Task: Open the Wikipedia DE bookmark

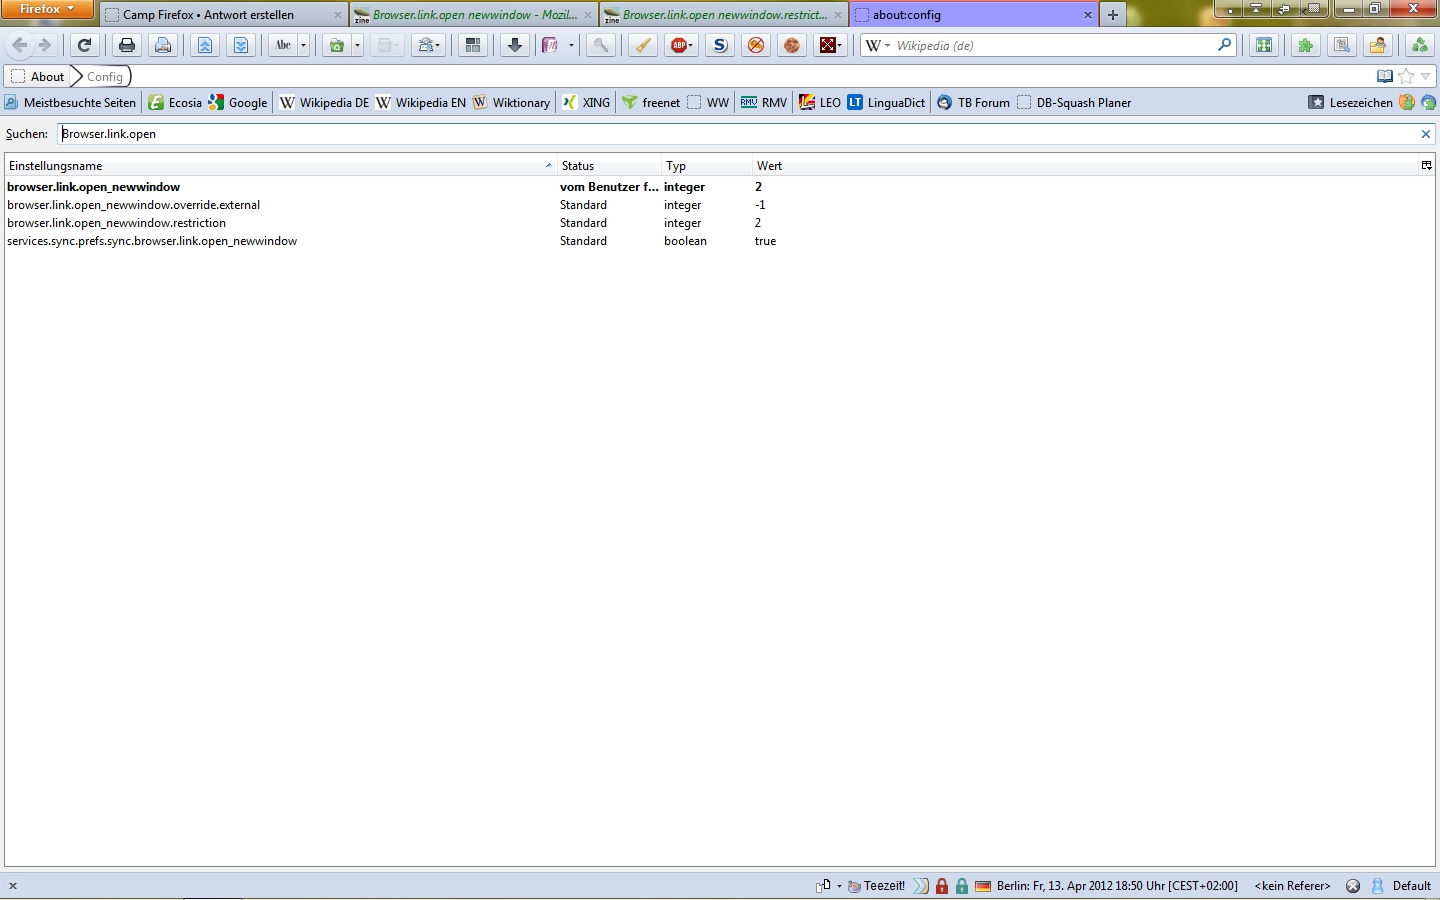Action: (x=324, y=102)
